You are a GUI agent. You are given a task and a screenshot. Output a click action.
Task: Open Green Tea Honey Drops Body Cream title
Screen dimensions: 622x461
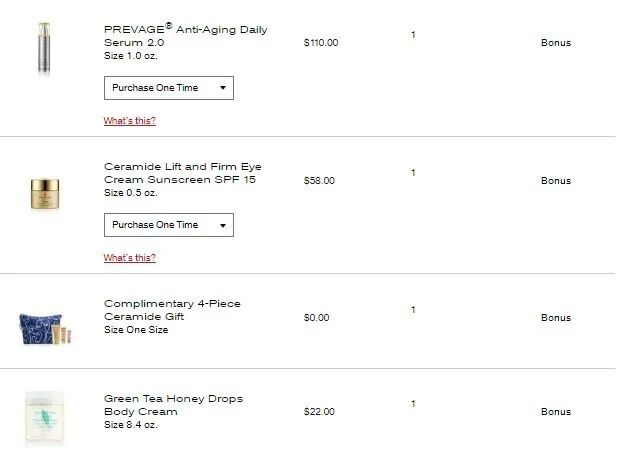[x=173, y=405]
